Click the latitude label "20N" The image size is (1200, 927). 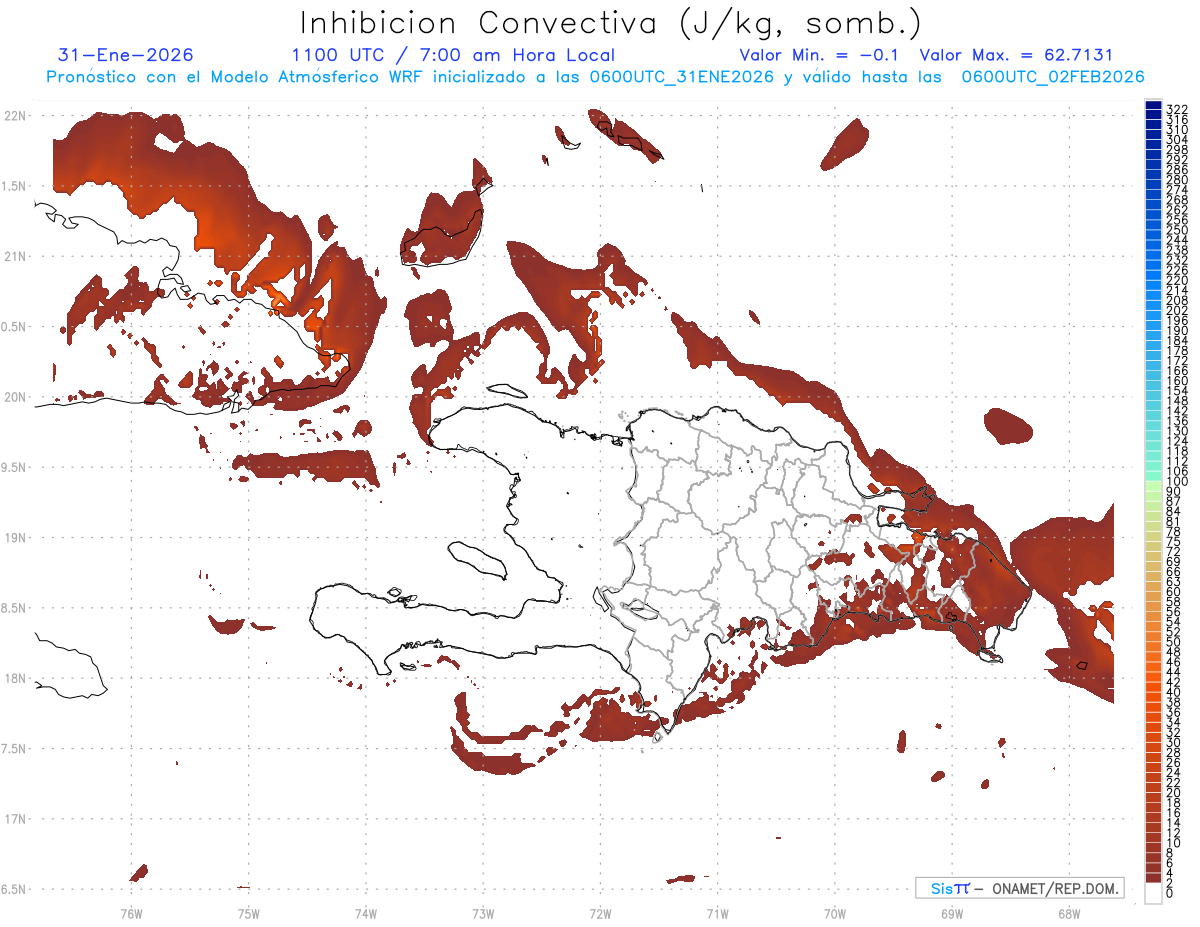[16, 397]
